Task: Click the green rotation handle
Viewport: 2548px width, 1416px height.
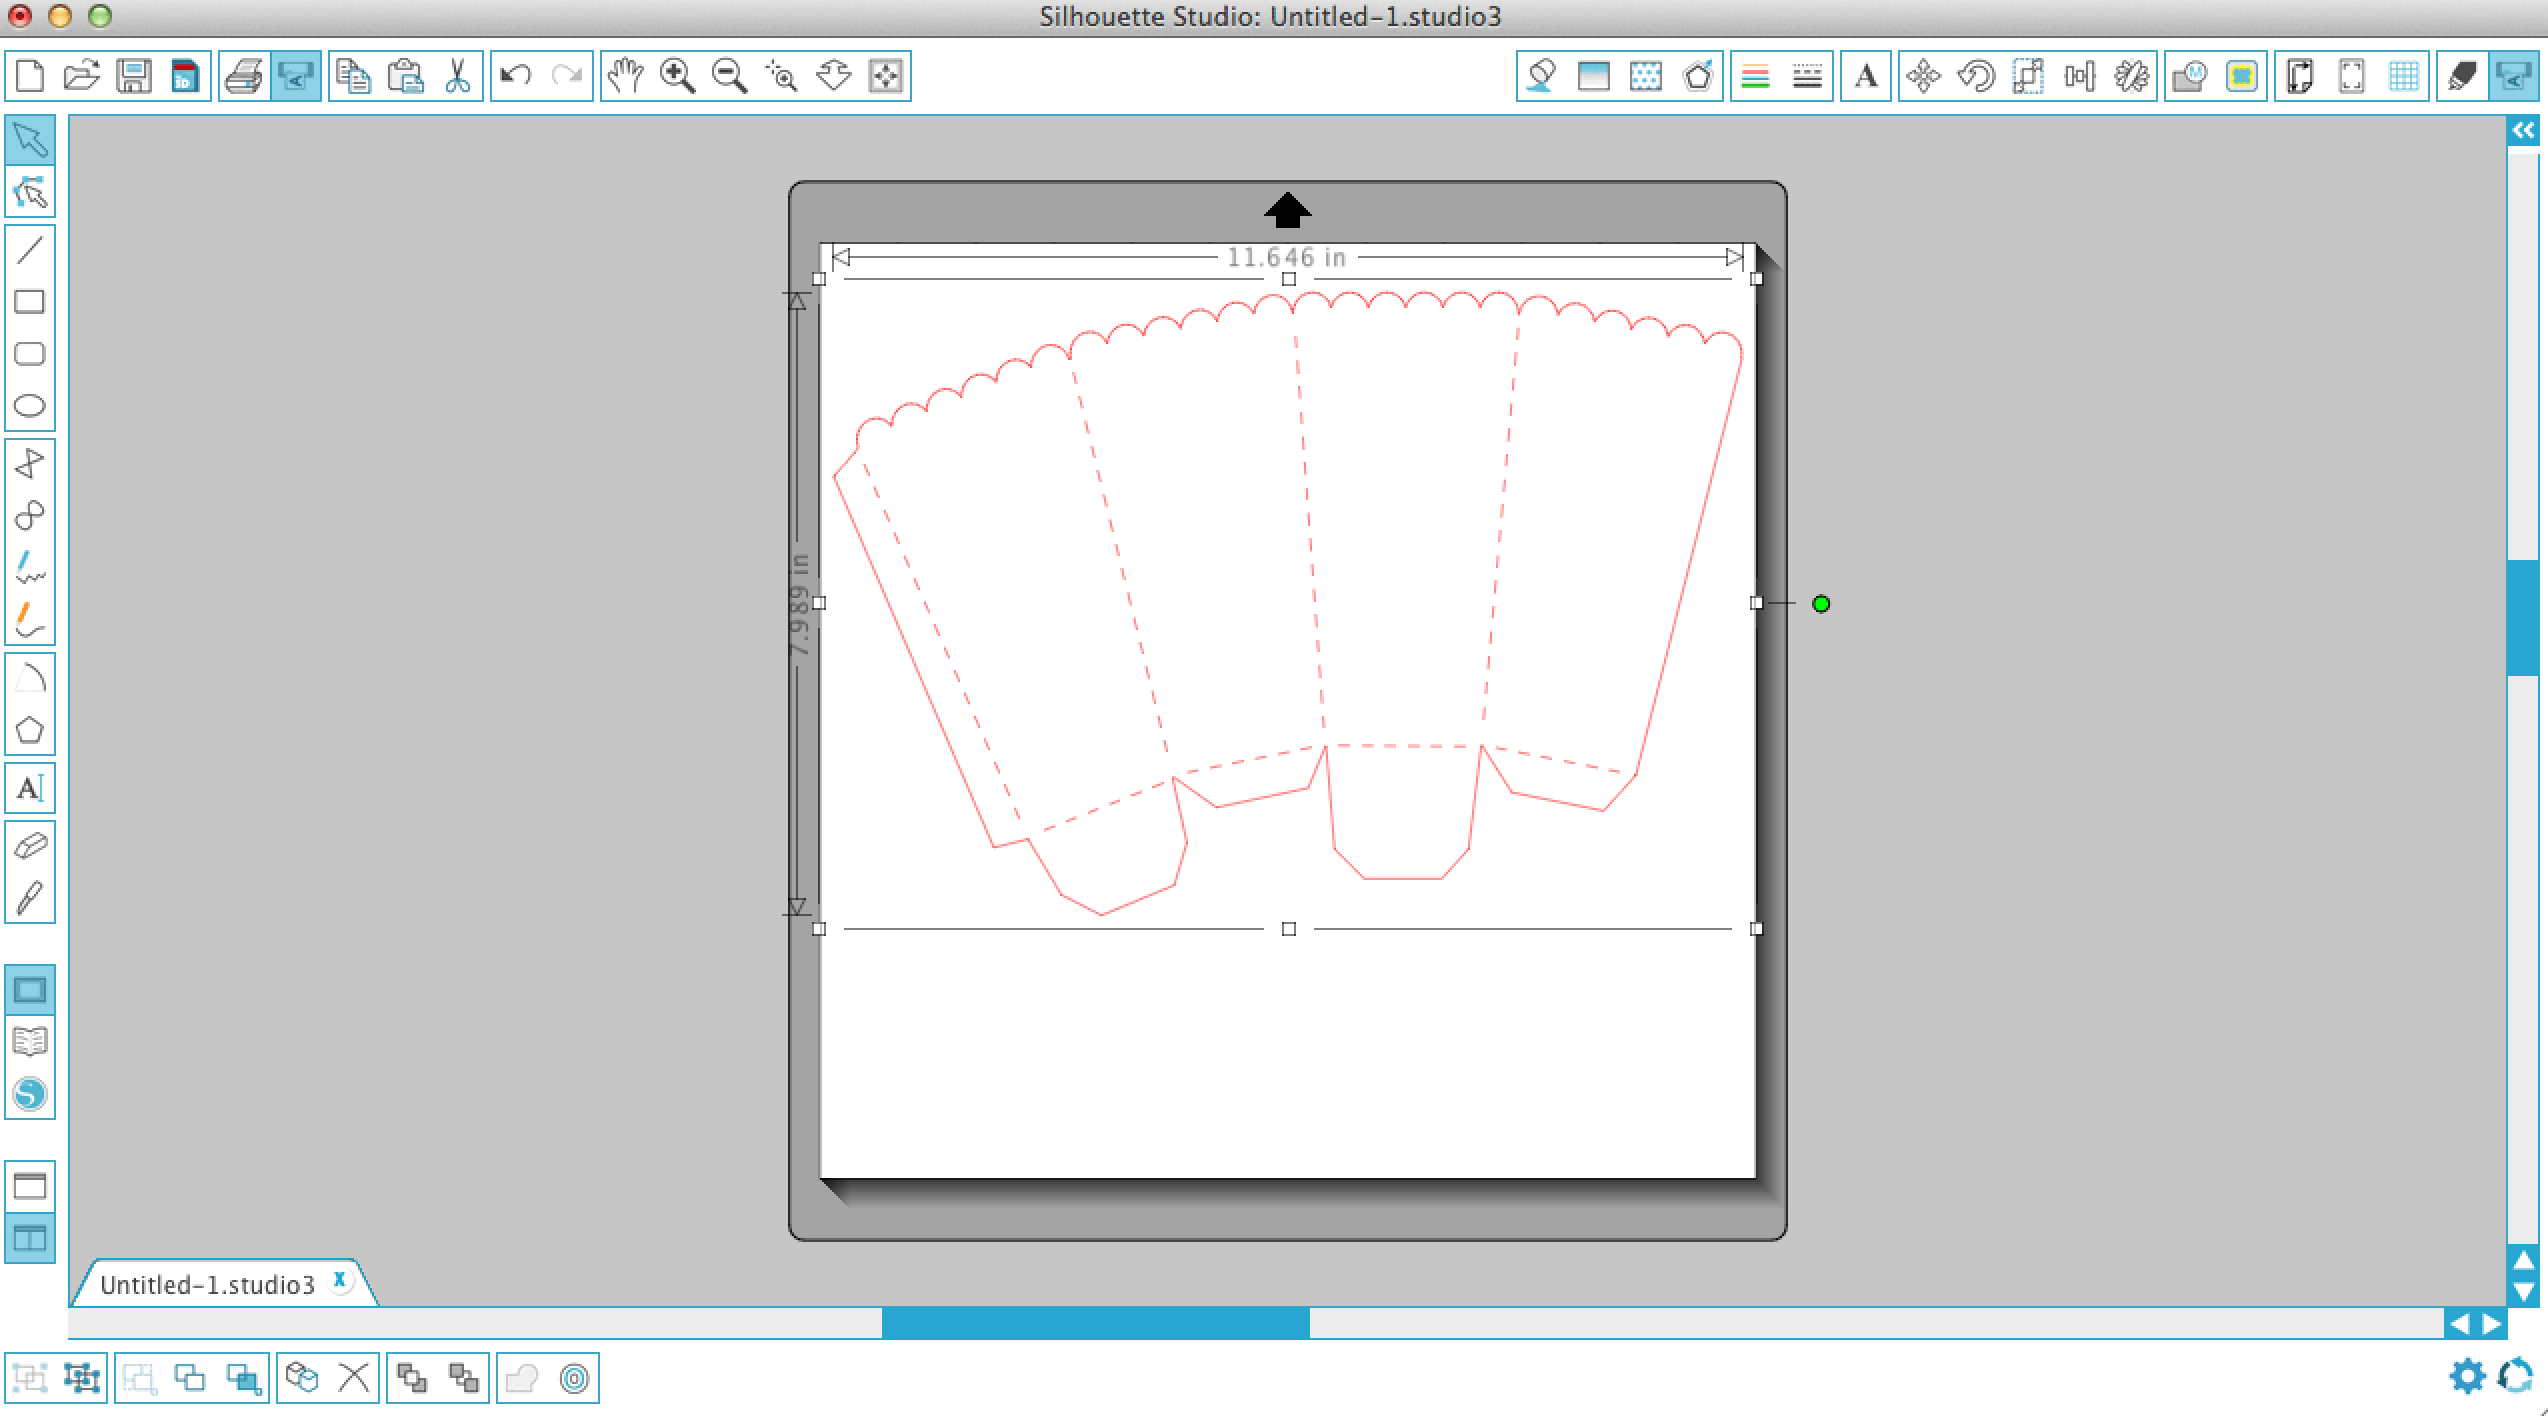Action: click(x=1821, y=604)
